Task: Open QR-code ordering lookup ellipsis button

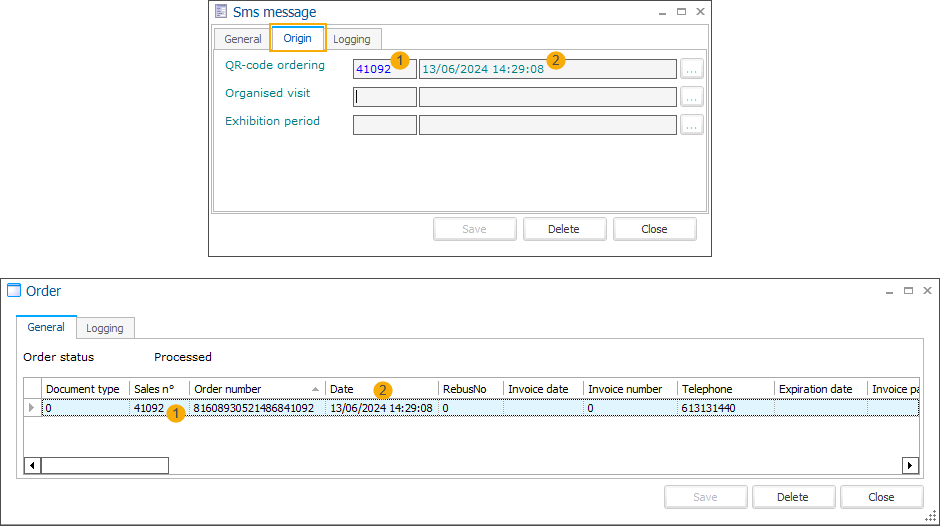Action: pos(692,69)
